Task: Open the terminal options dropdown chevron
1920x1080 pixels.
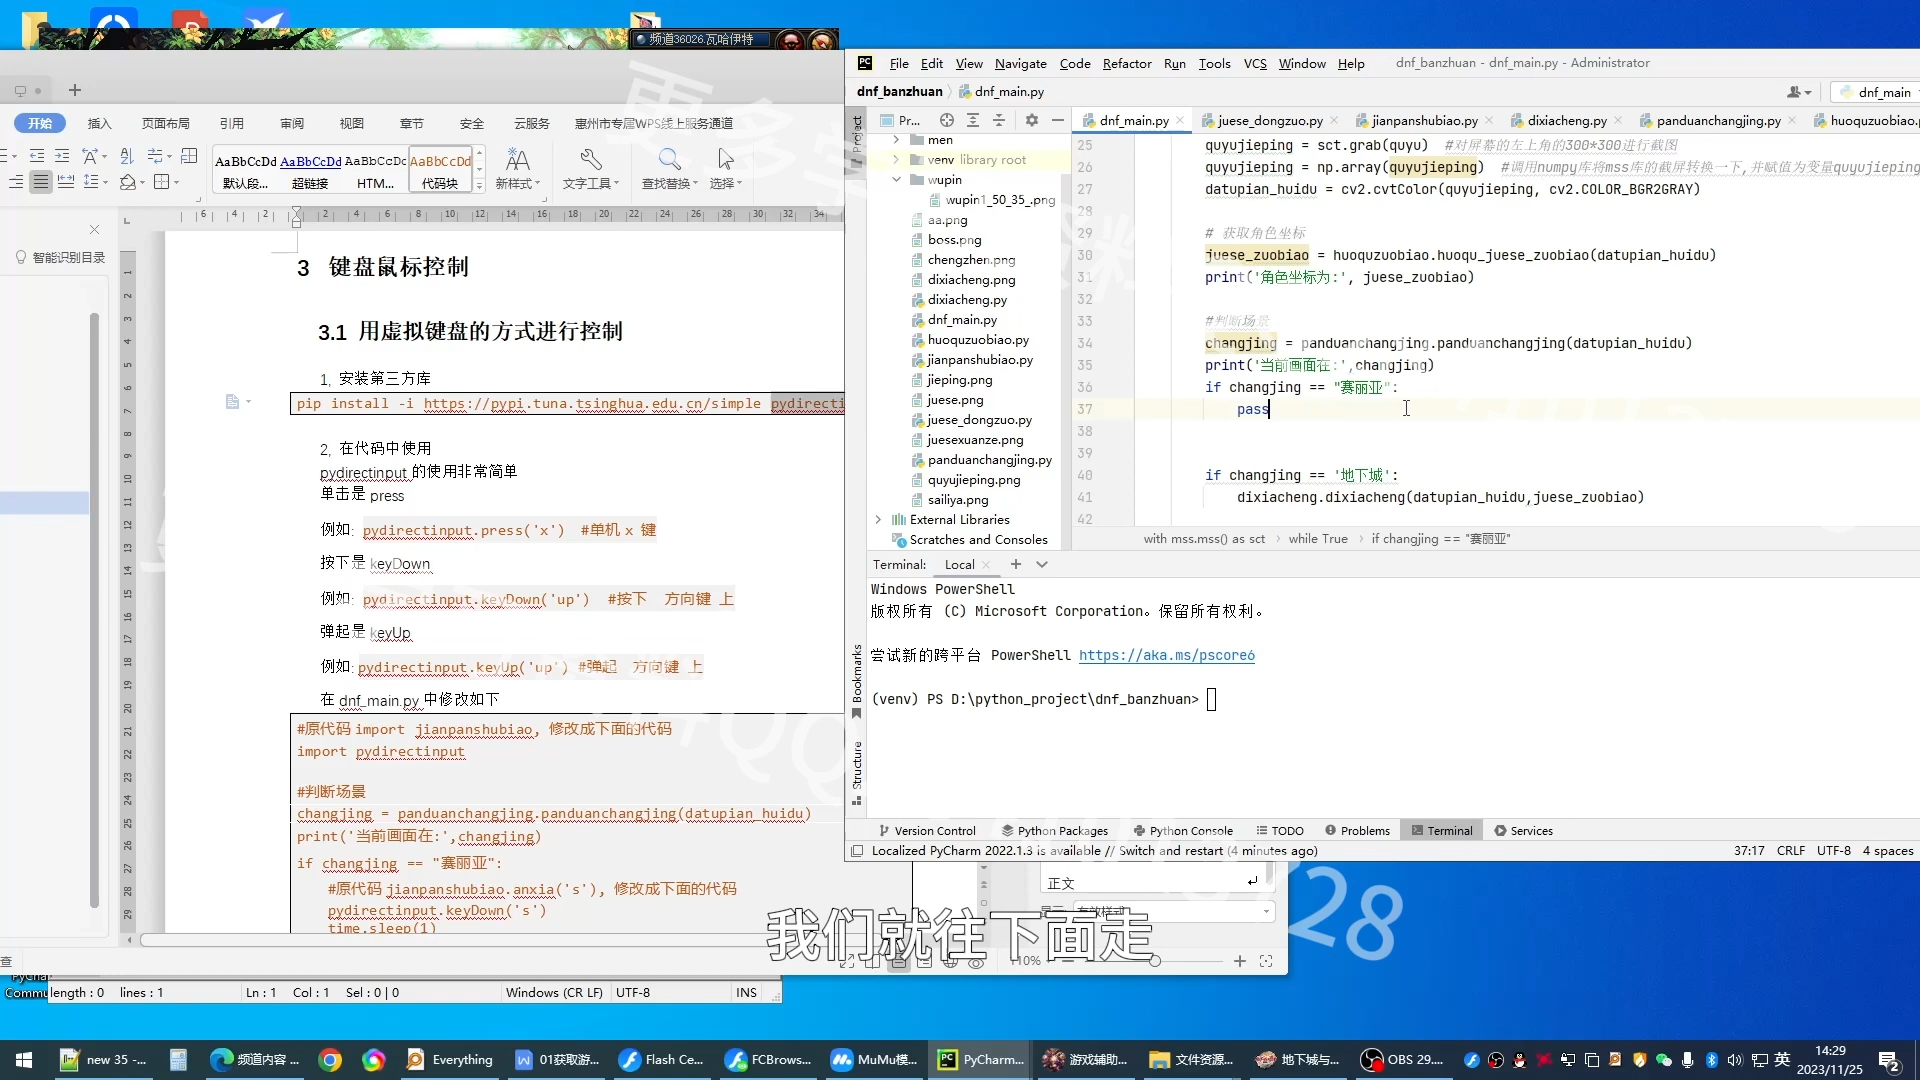Action: pyautogui.click(x=1042, y=565)
